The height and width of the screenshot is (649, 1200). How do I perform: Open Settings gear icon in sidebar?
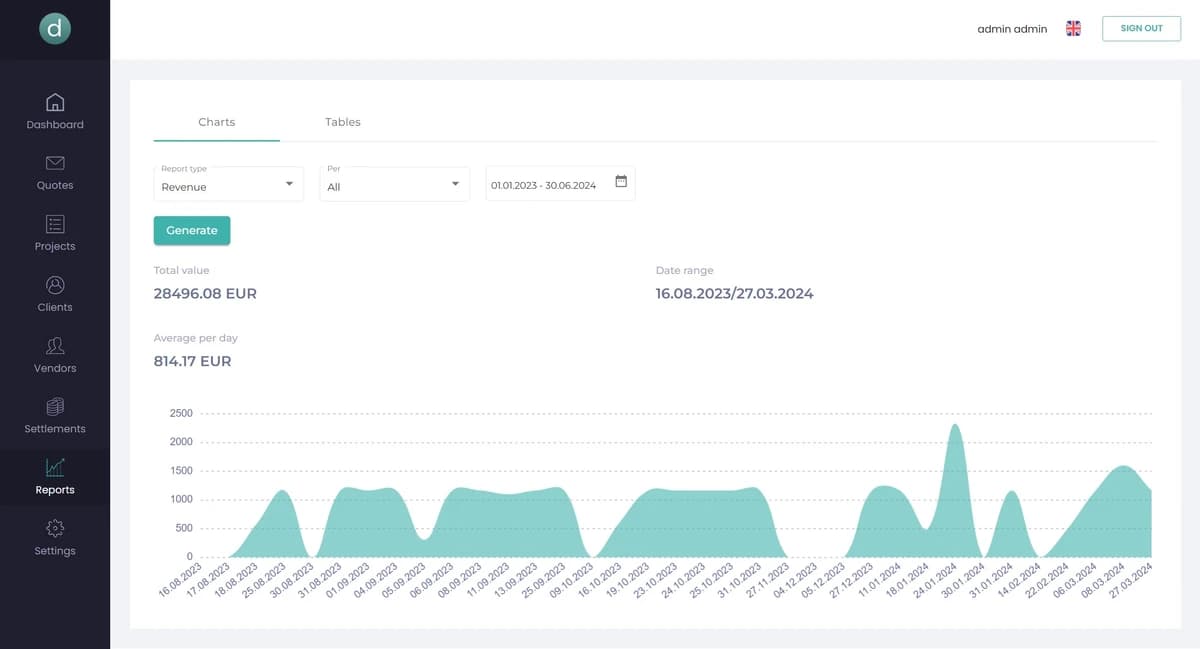tap(55, 528)
